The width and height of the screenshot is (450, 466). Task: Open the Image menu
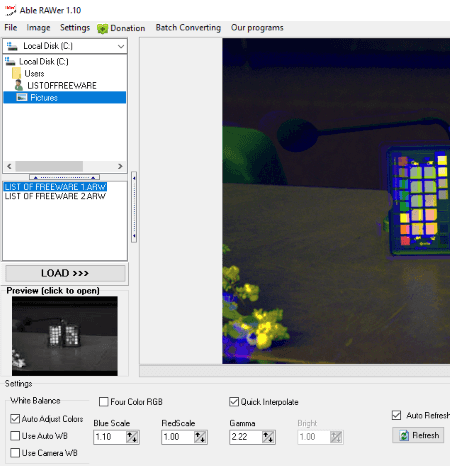38,28
